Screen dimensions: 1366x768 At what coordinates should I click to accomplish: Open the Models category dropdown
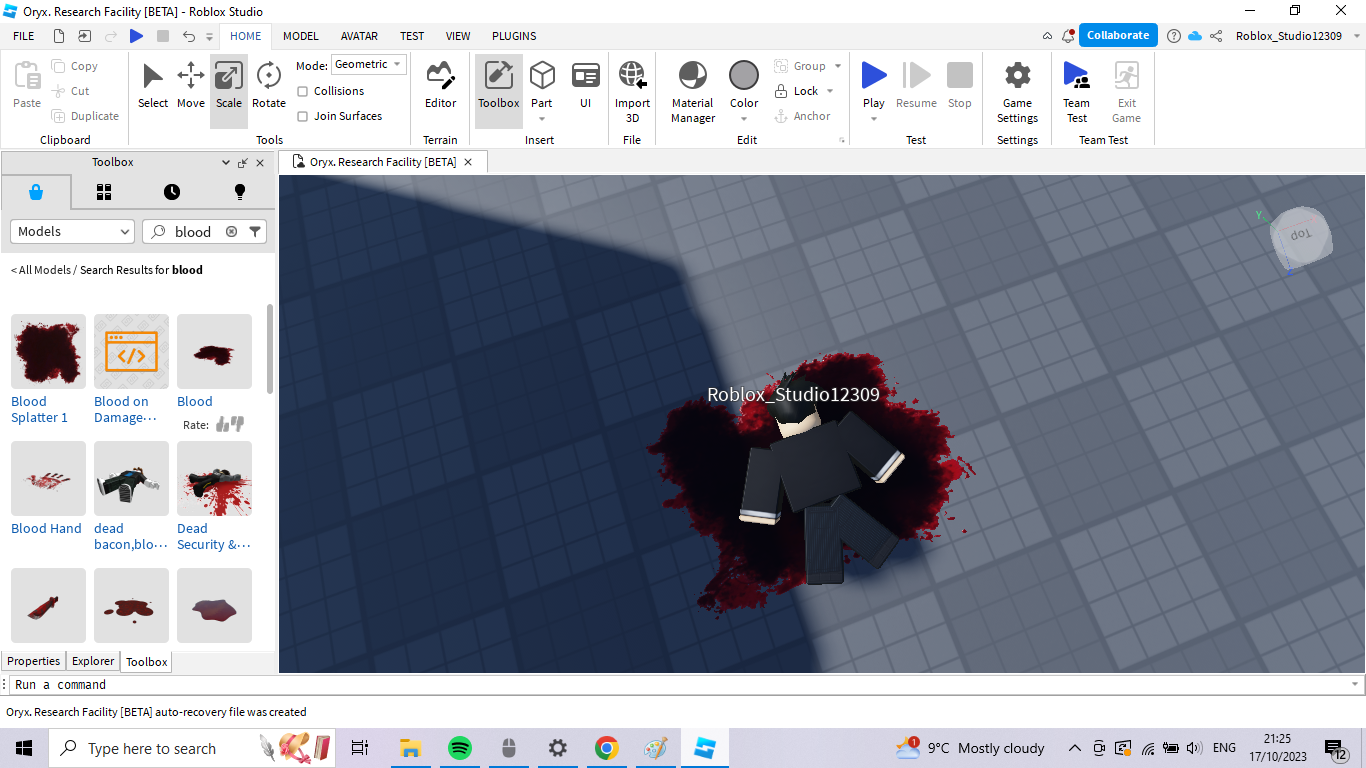click(x=72, y=231)
